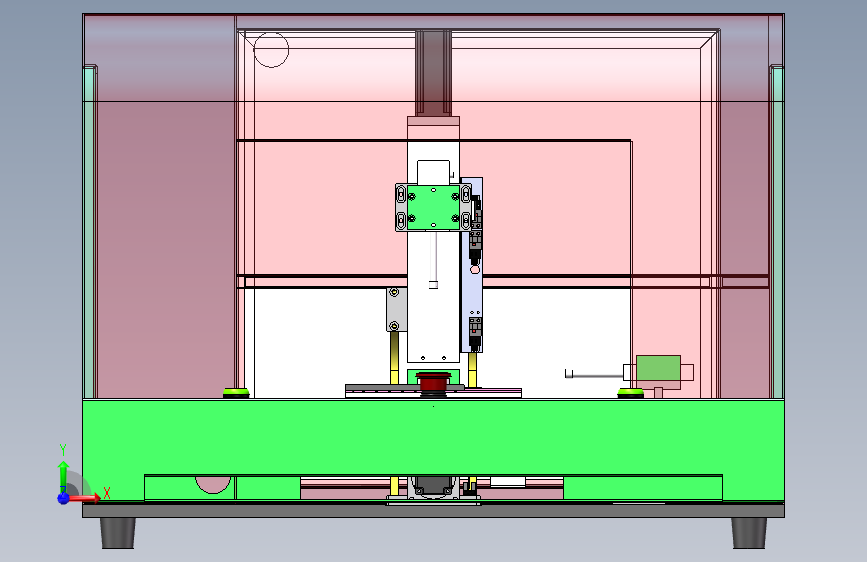Select the motor beneath the base center
Image resolution: width=867 pixels, height=562 pixels.
click(x=433, y=487)
